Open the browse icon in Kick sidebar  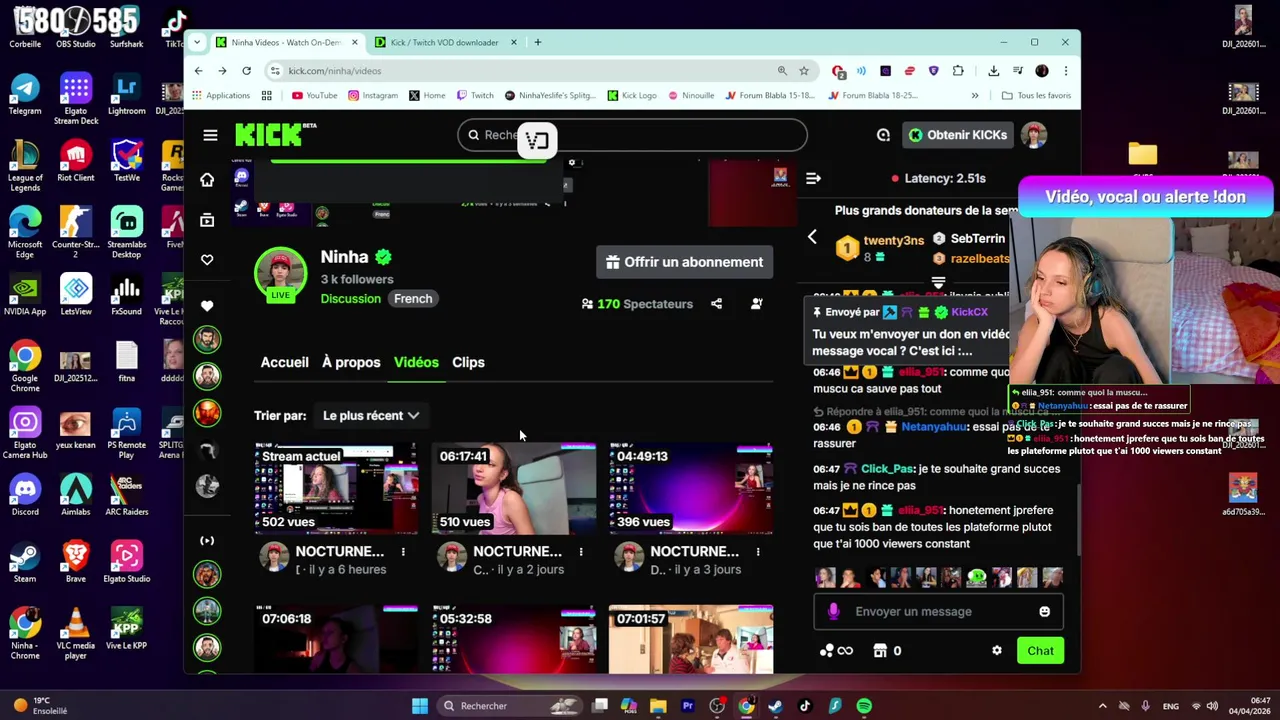tap(207, 220)
